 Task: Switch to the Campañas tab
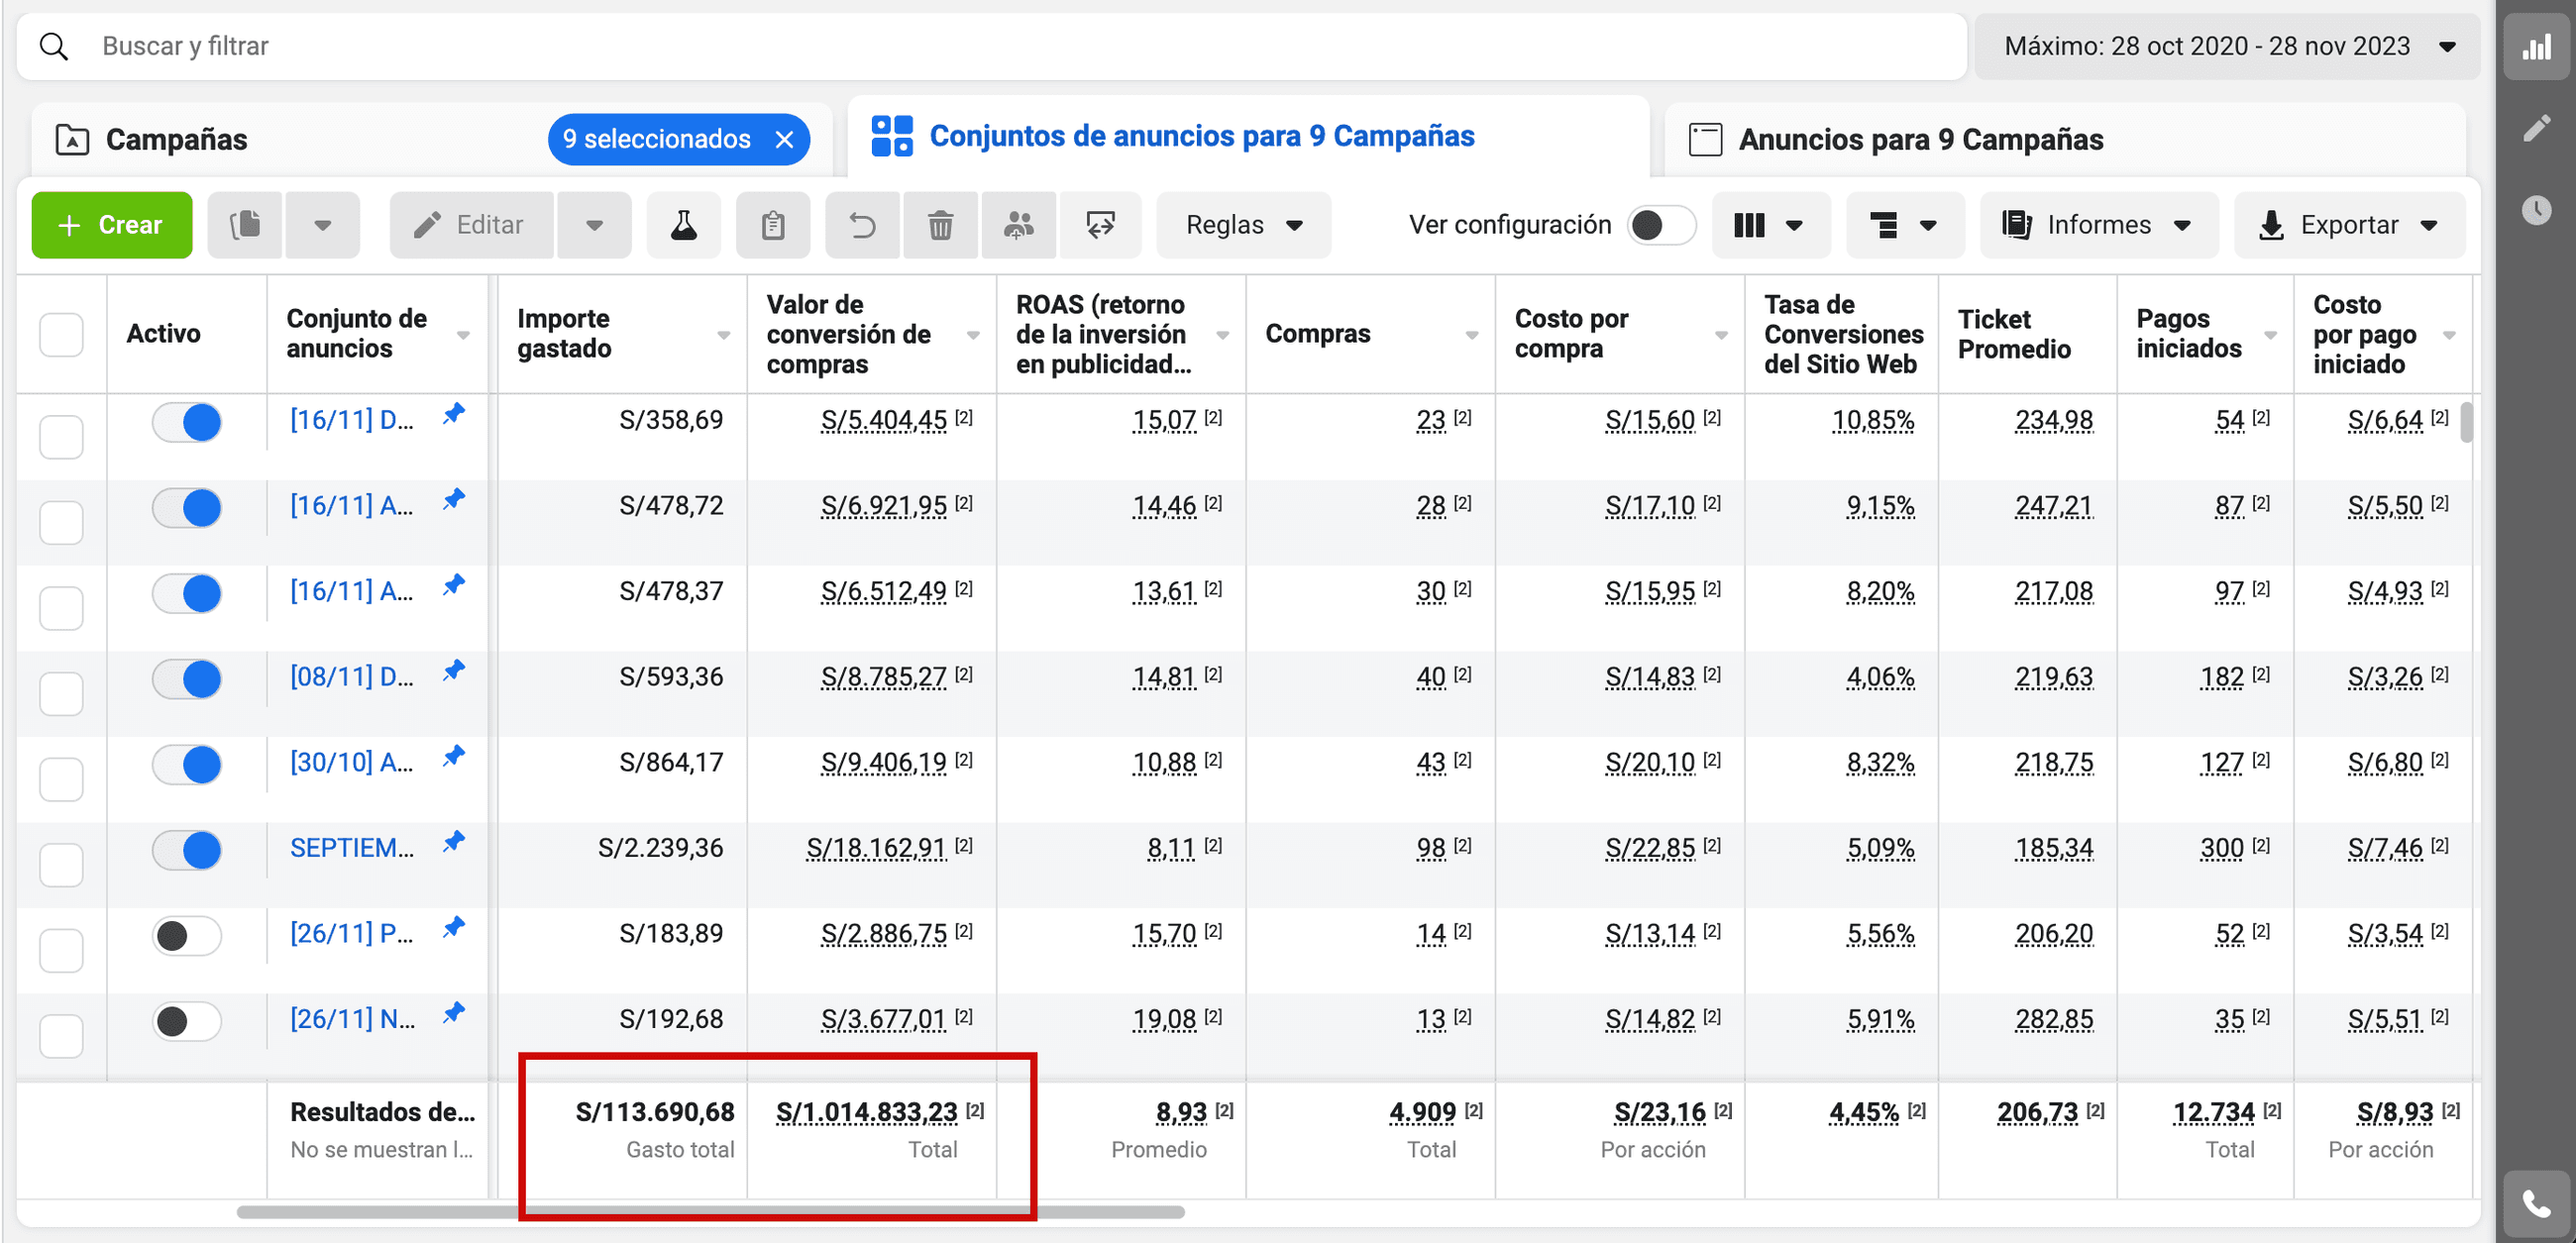[x=177, y=139]
